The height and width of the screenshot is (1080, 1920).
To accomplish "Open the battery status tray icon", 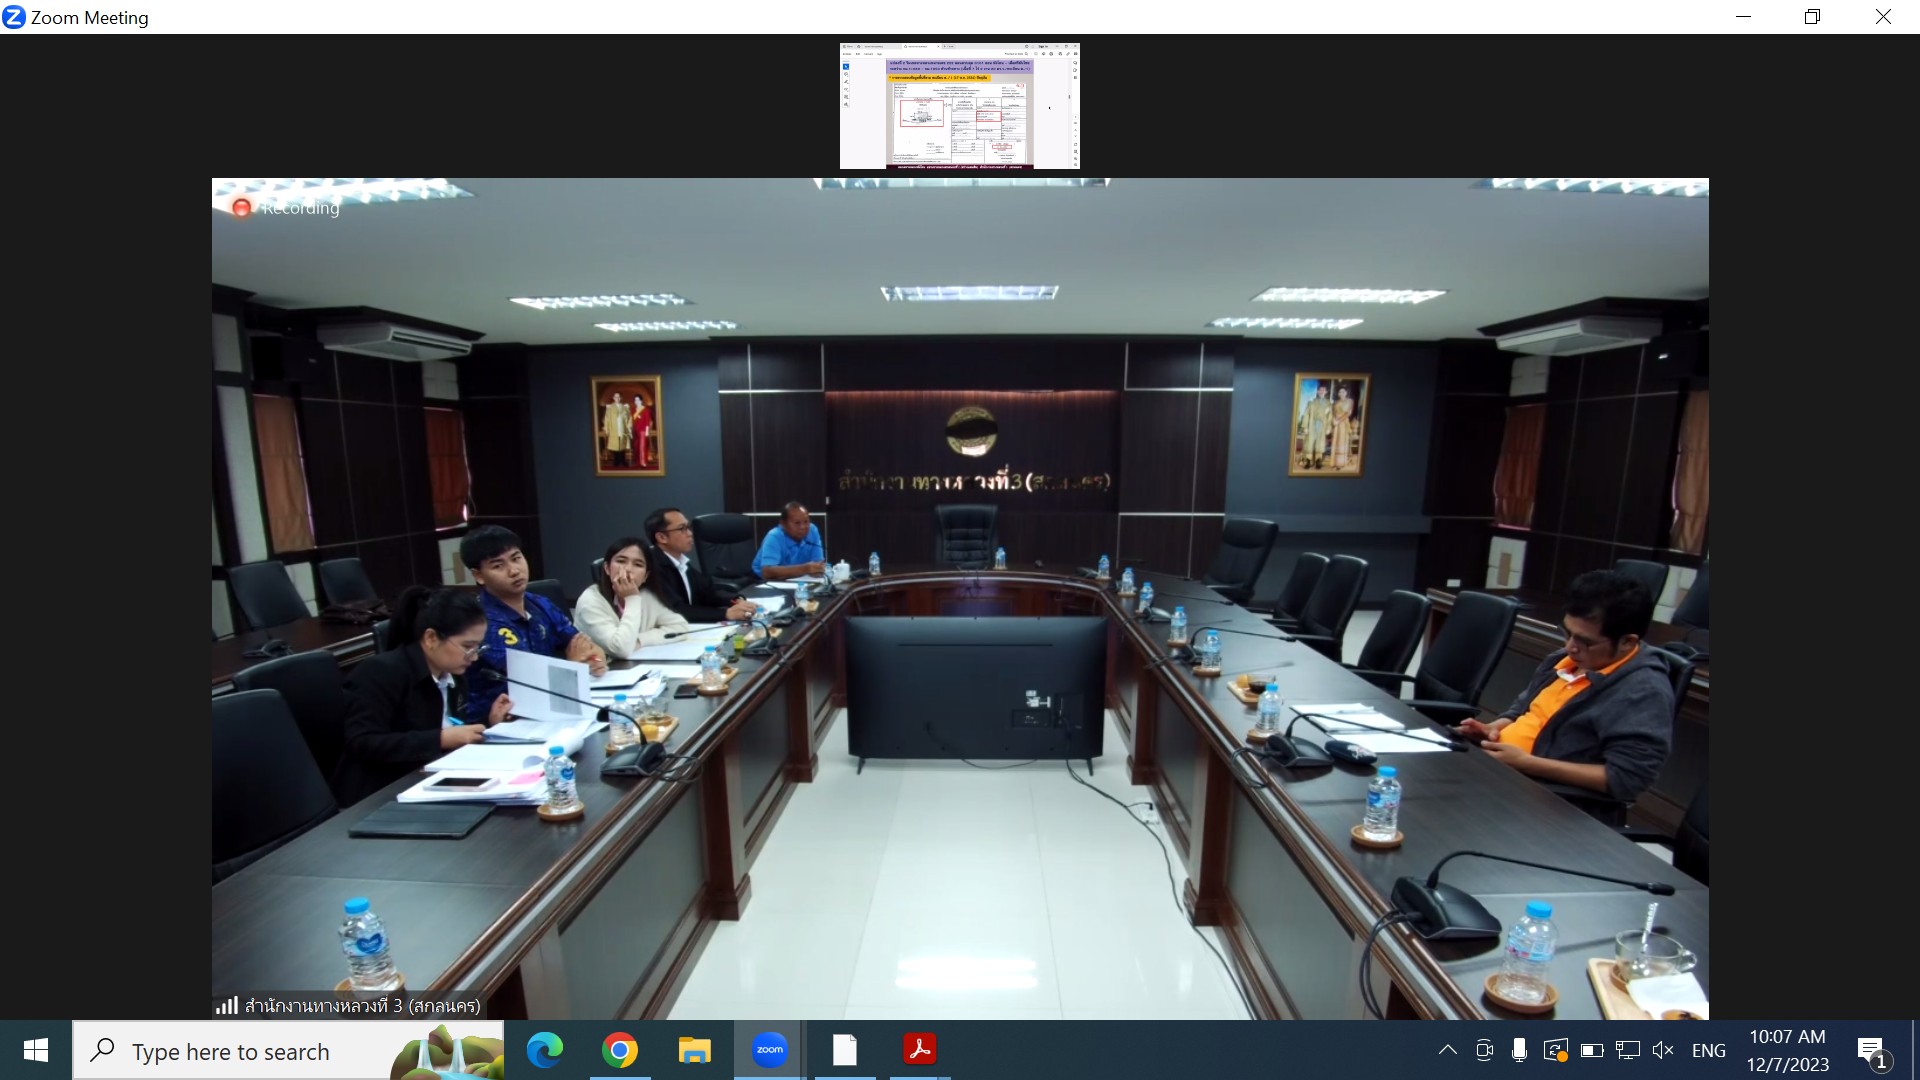I will (1592, 1050).
